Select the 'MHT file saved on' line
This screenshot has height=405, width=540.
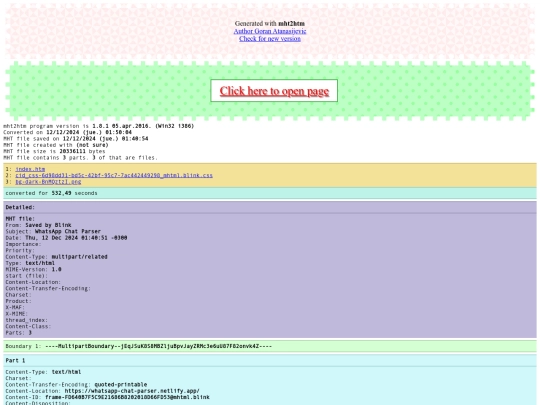pos(76,138)
